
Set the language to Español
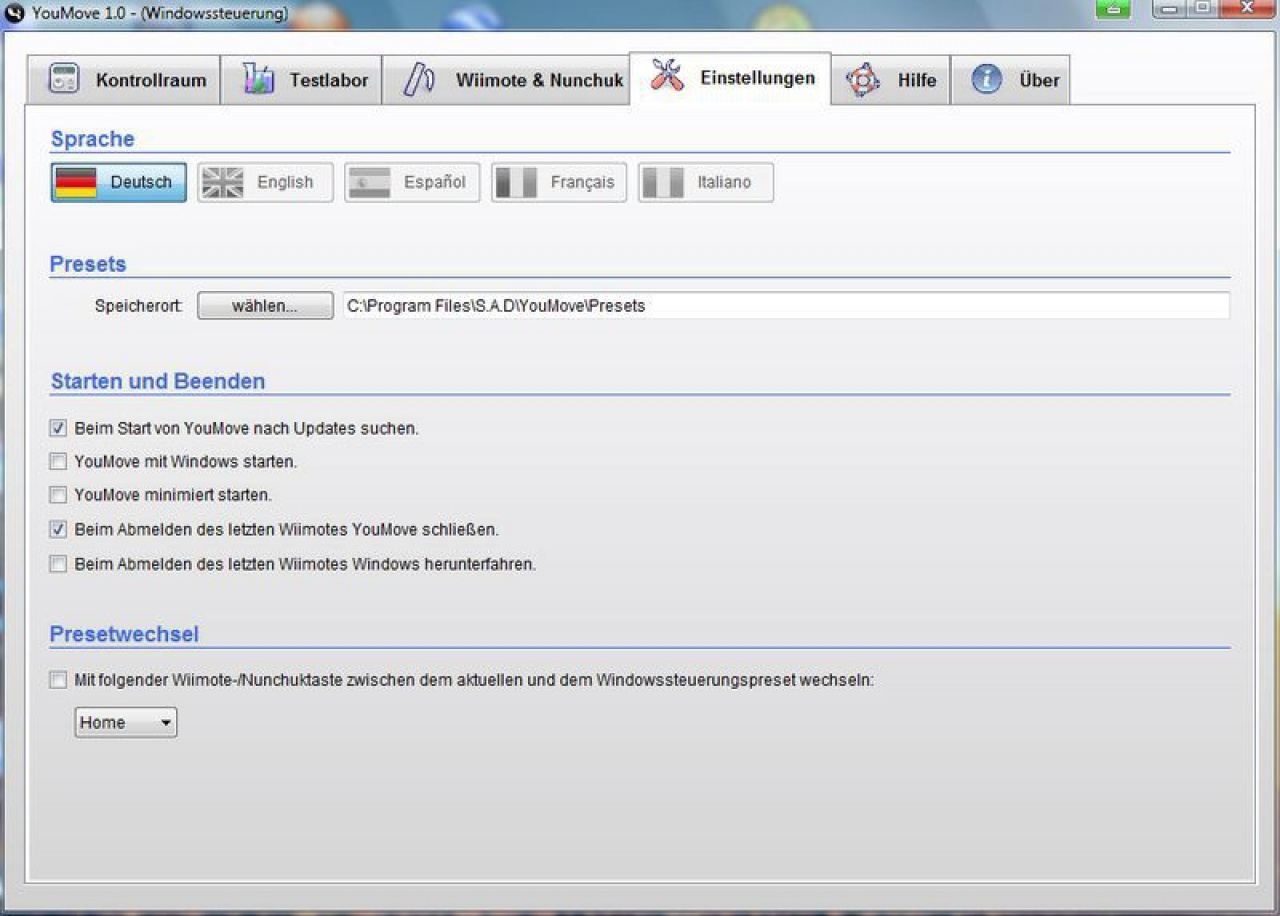(412, 183)
